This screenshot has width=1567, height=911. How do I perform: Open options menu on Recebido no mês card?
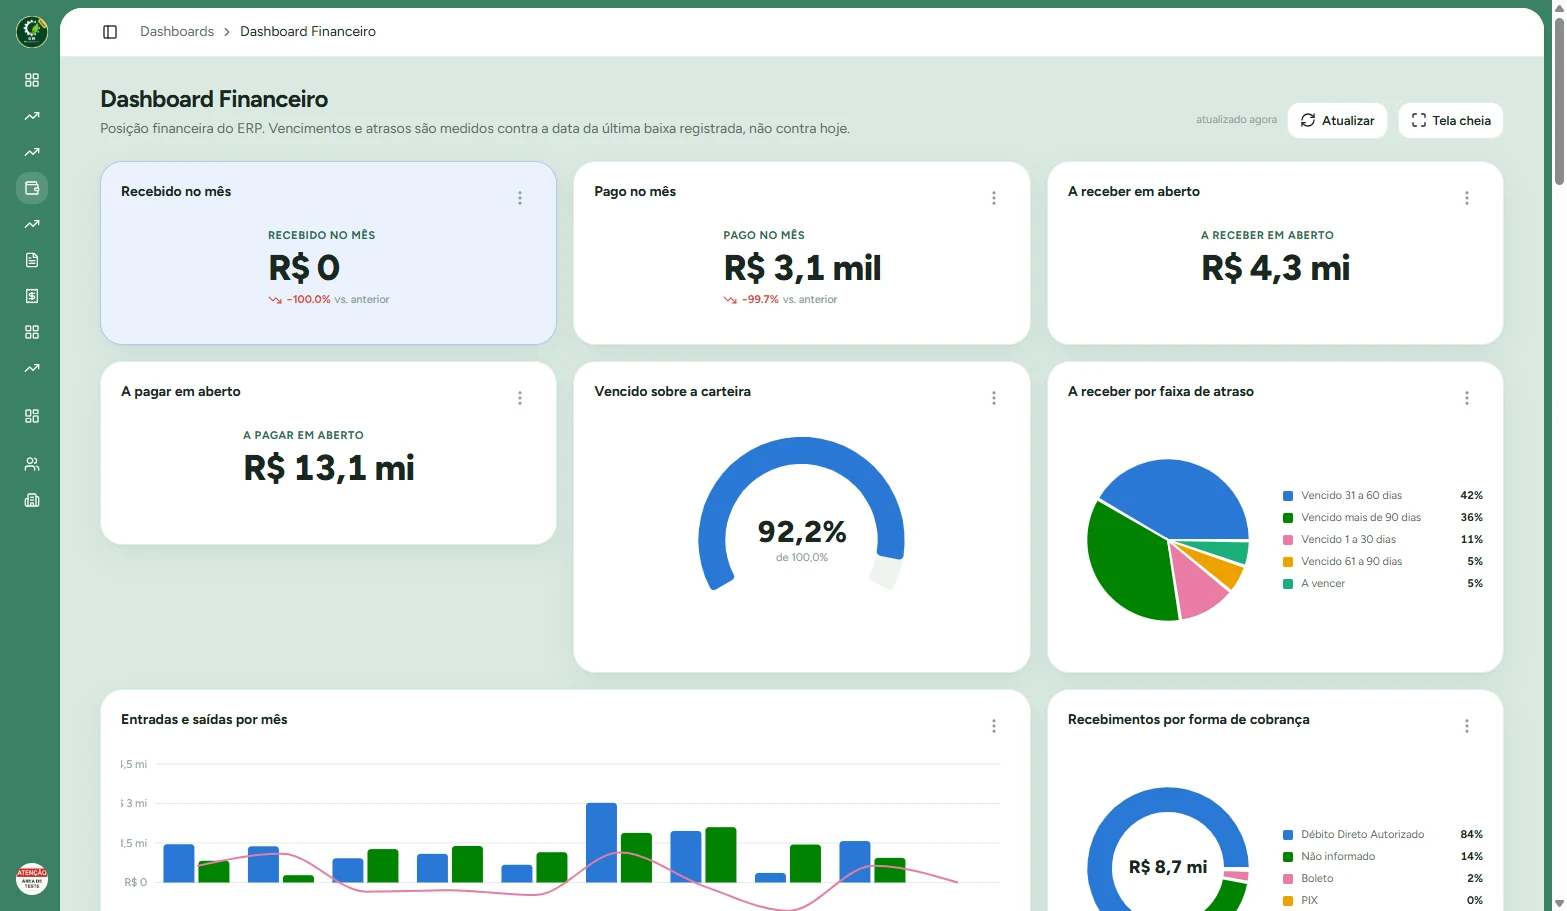click(x=520, y=198)
